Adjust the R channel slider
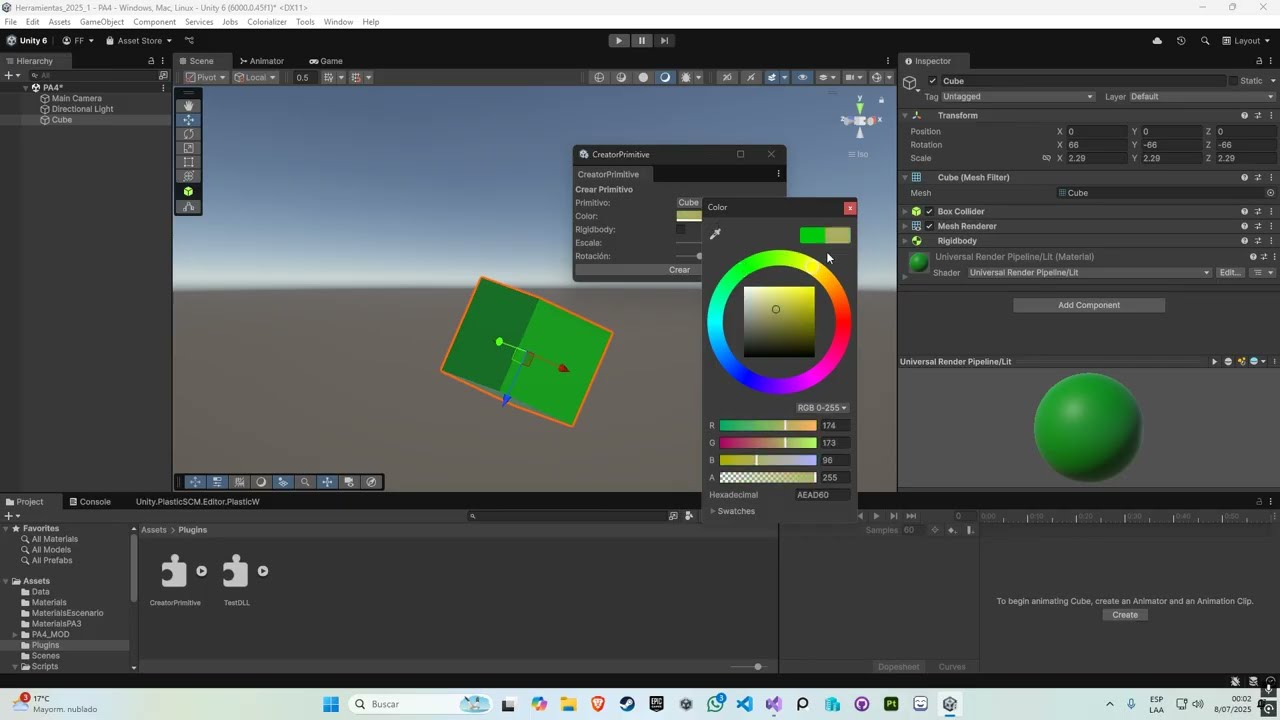This screenshot has height=720, width=1280. tap(768, 426)
